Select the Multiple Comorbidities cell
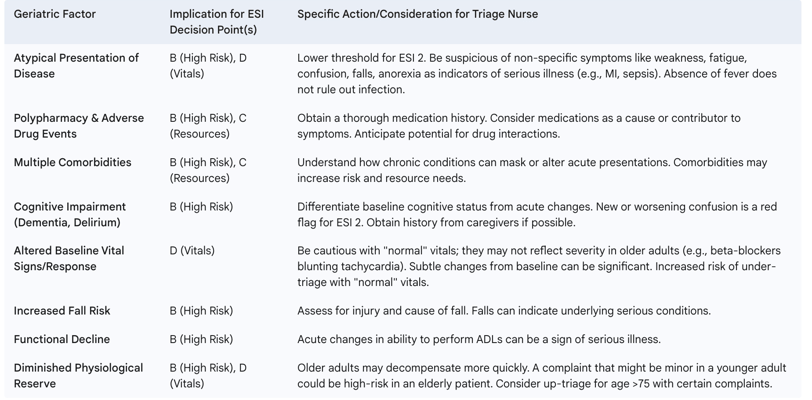The width and height of the screenshot is (812, 400). [72, 162]
